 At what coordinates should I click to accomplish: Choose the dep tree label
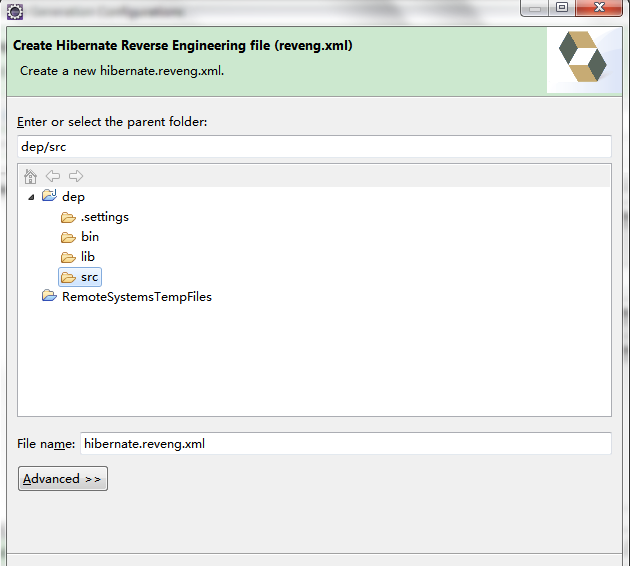(74, 197)
